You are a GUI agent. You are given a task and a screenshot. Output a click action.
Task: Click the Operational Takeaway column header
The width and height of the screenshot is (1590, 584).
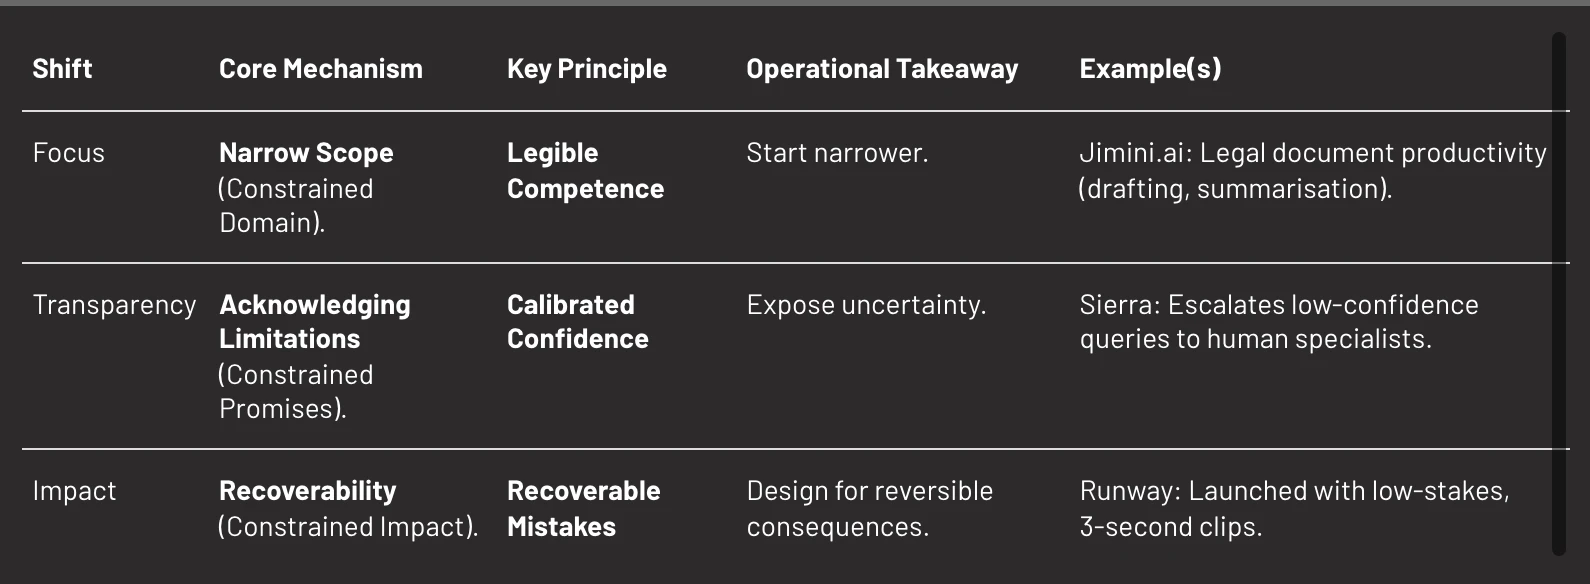pyautogui.click(x=881, y=69)
